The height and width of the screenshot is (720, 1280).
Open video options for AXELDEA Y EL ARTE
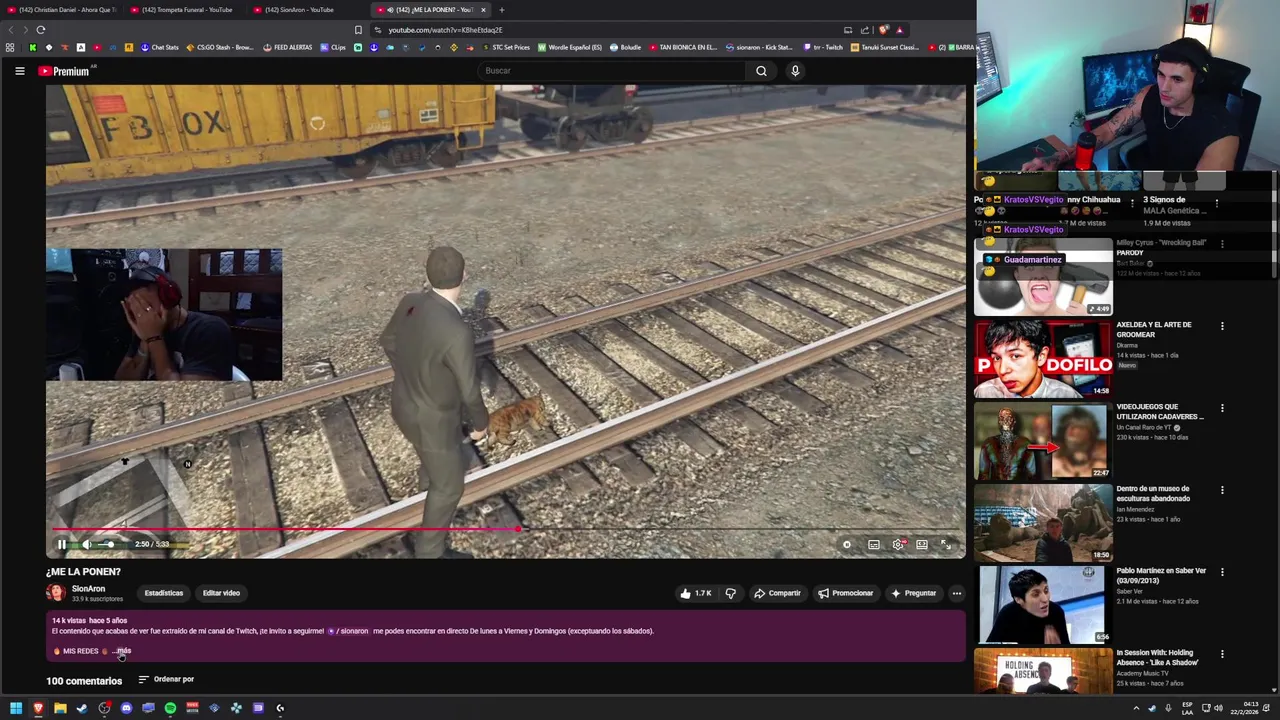tap(1222, 326)
